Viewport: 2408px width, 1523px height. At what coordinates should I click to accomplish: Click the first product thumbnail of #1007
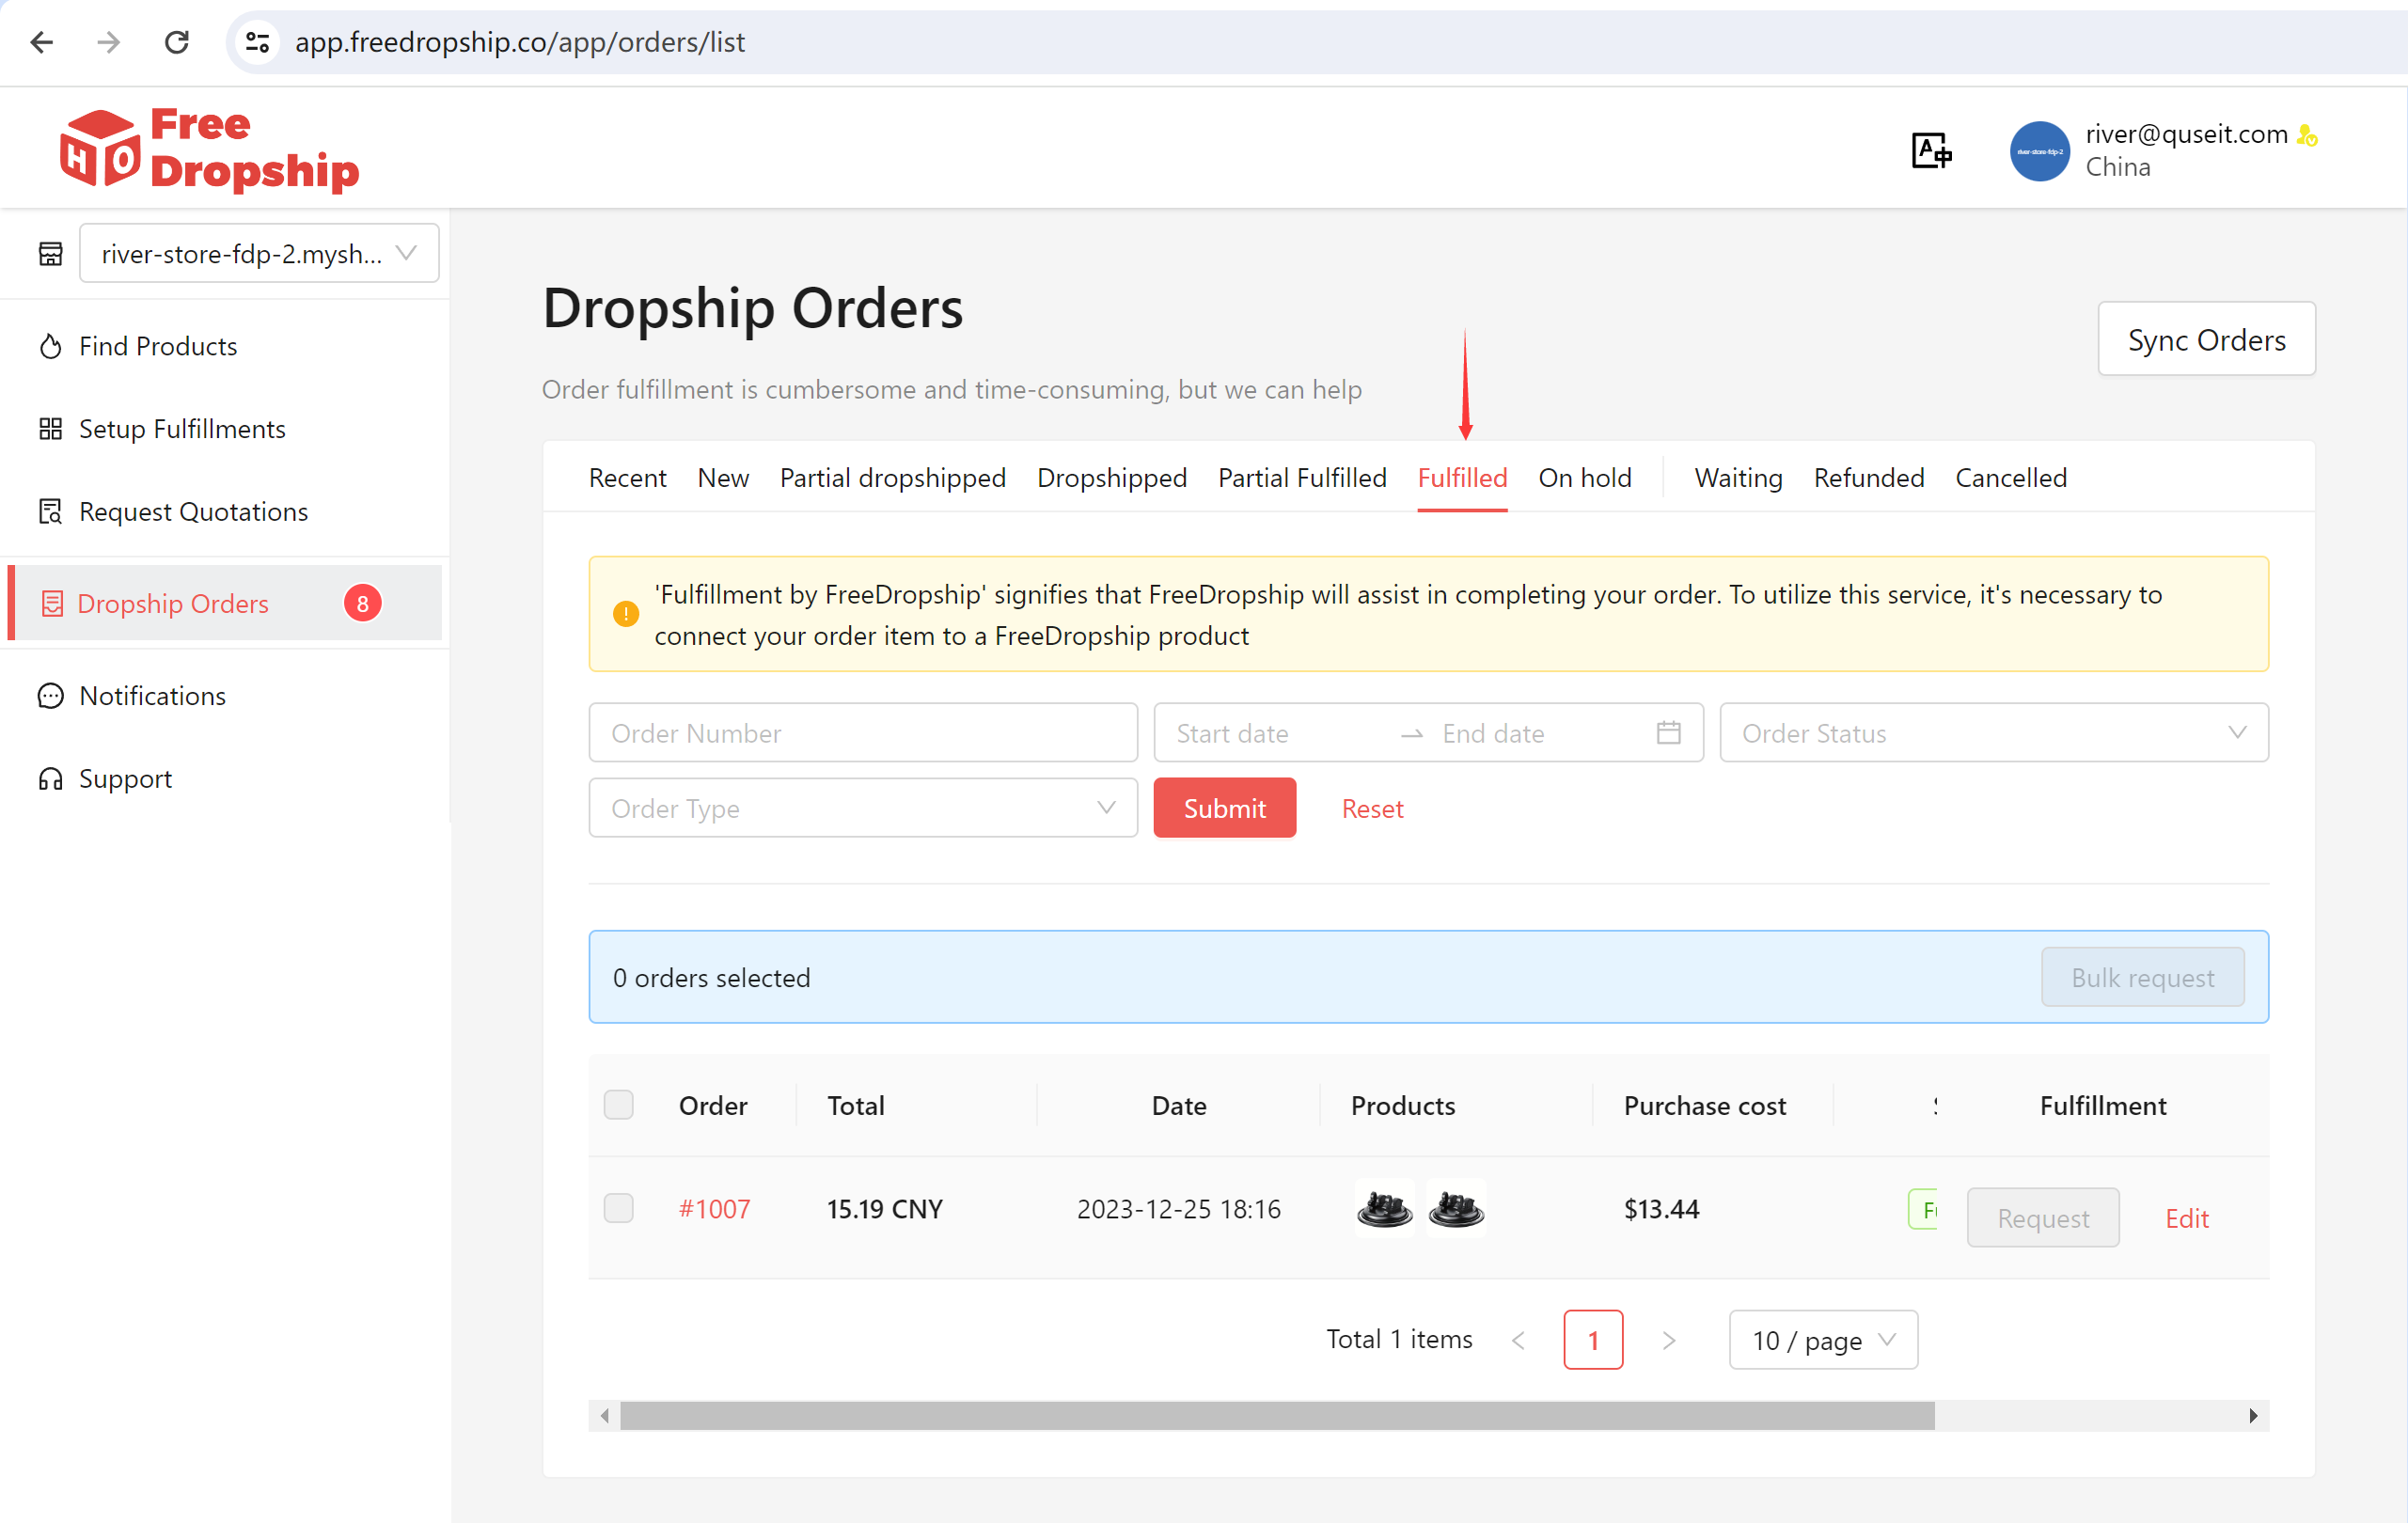click(1384, 1208)
